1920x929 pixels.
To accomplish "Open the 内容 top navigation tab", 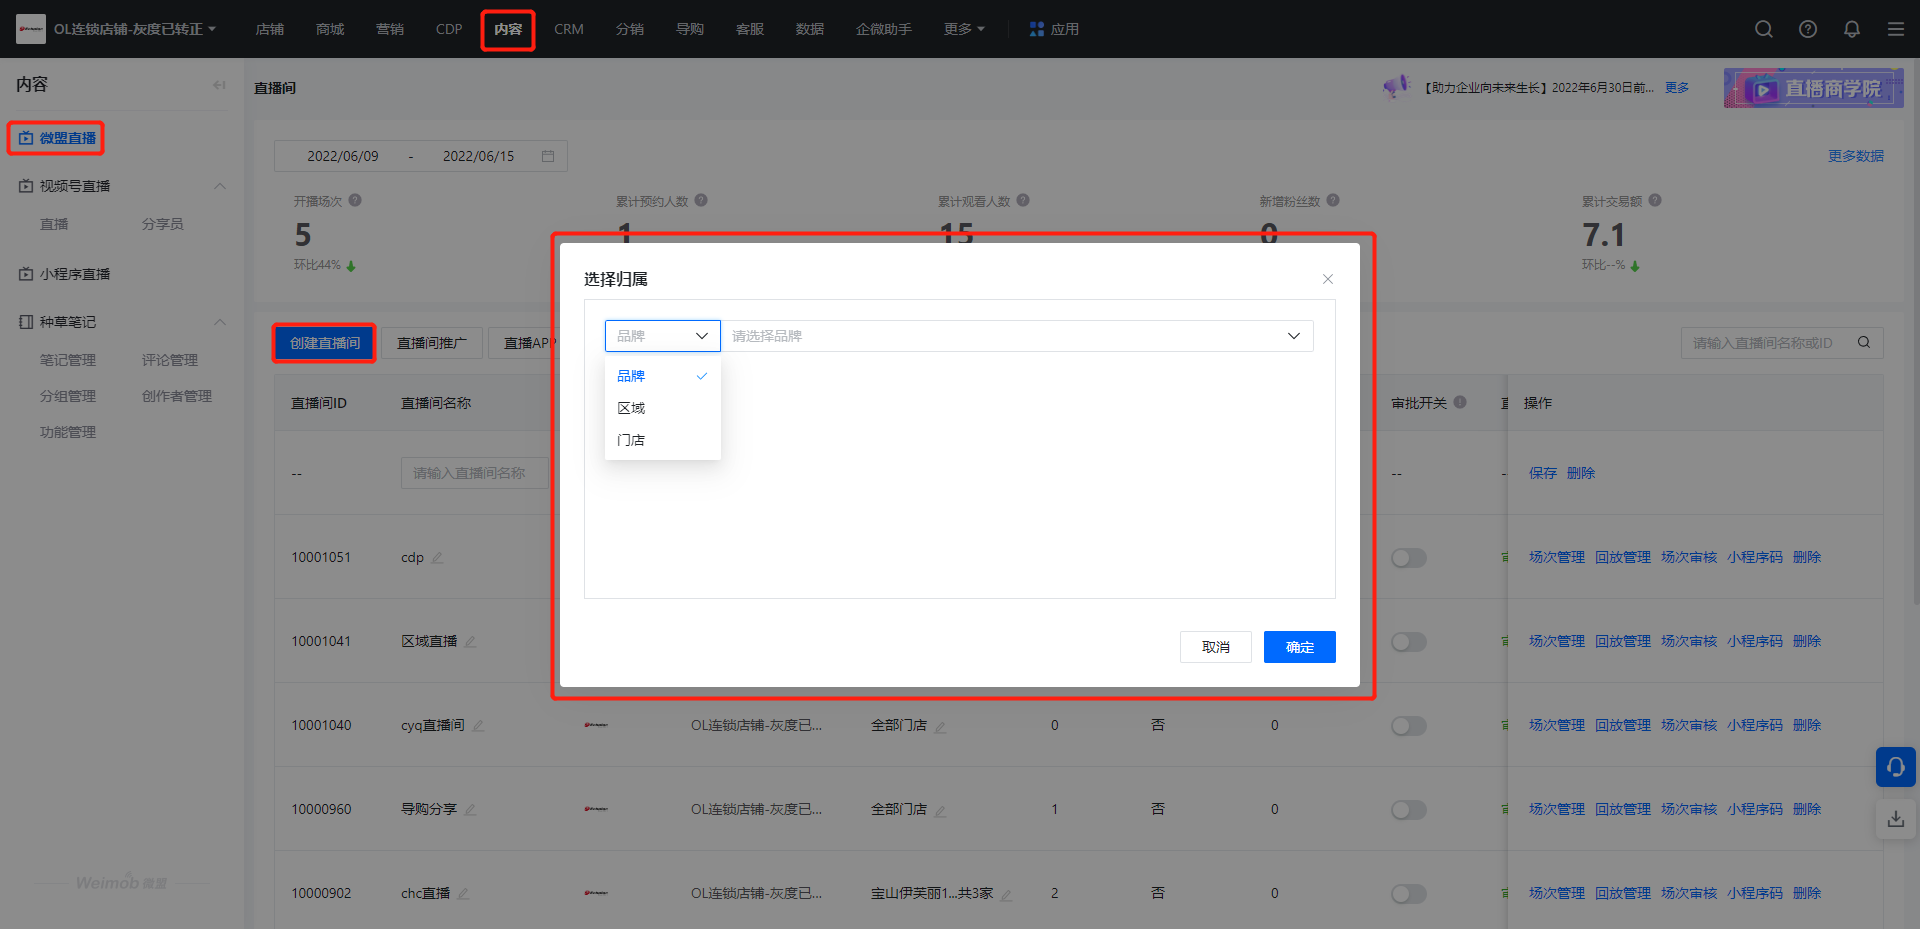I will pos(508,29).
